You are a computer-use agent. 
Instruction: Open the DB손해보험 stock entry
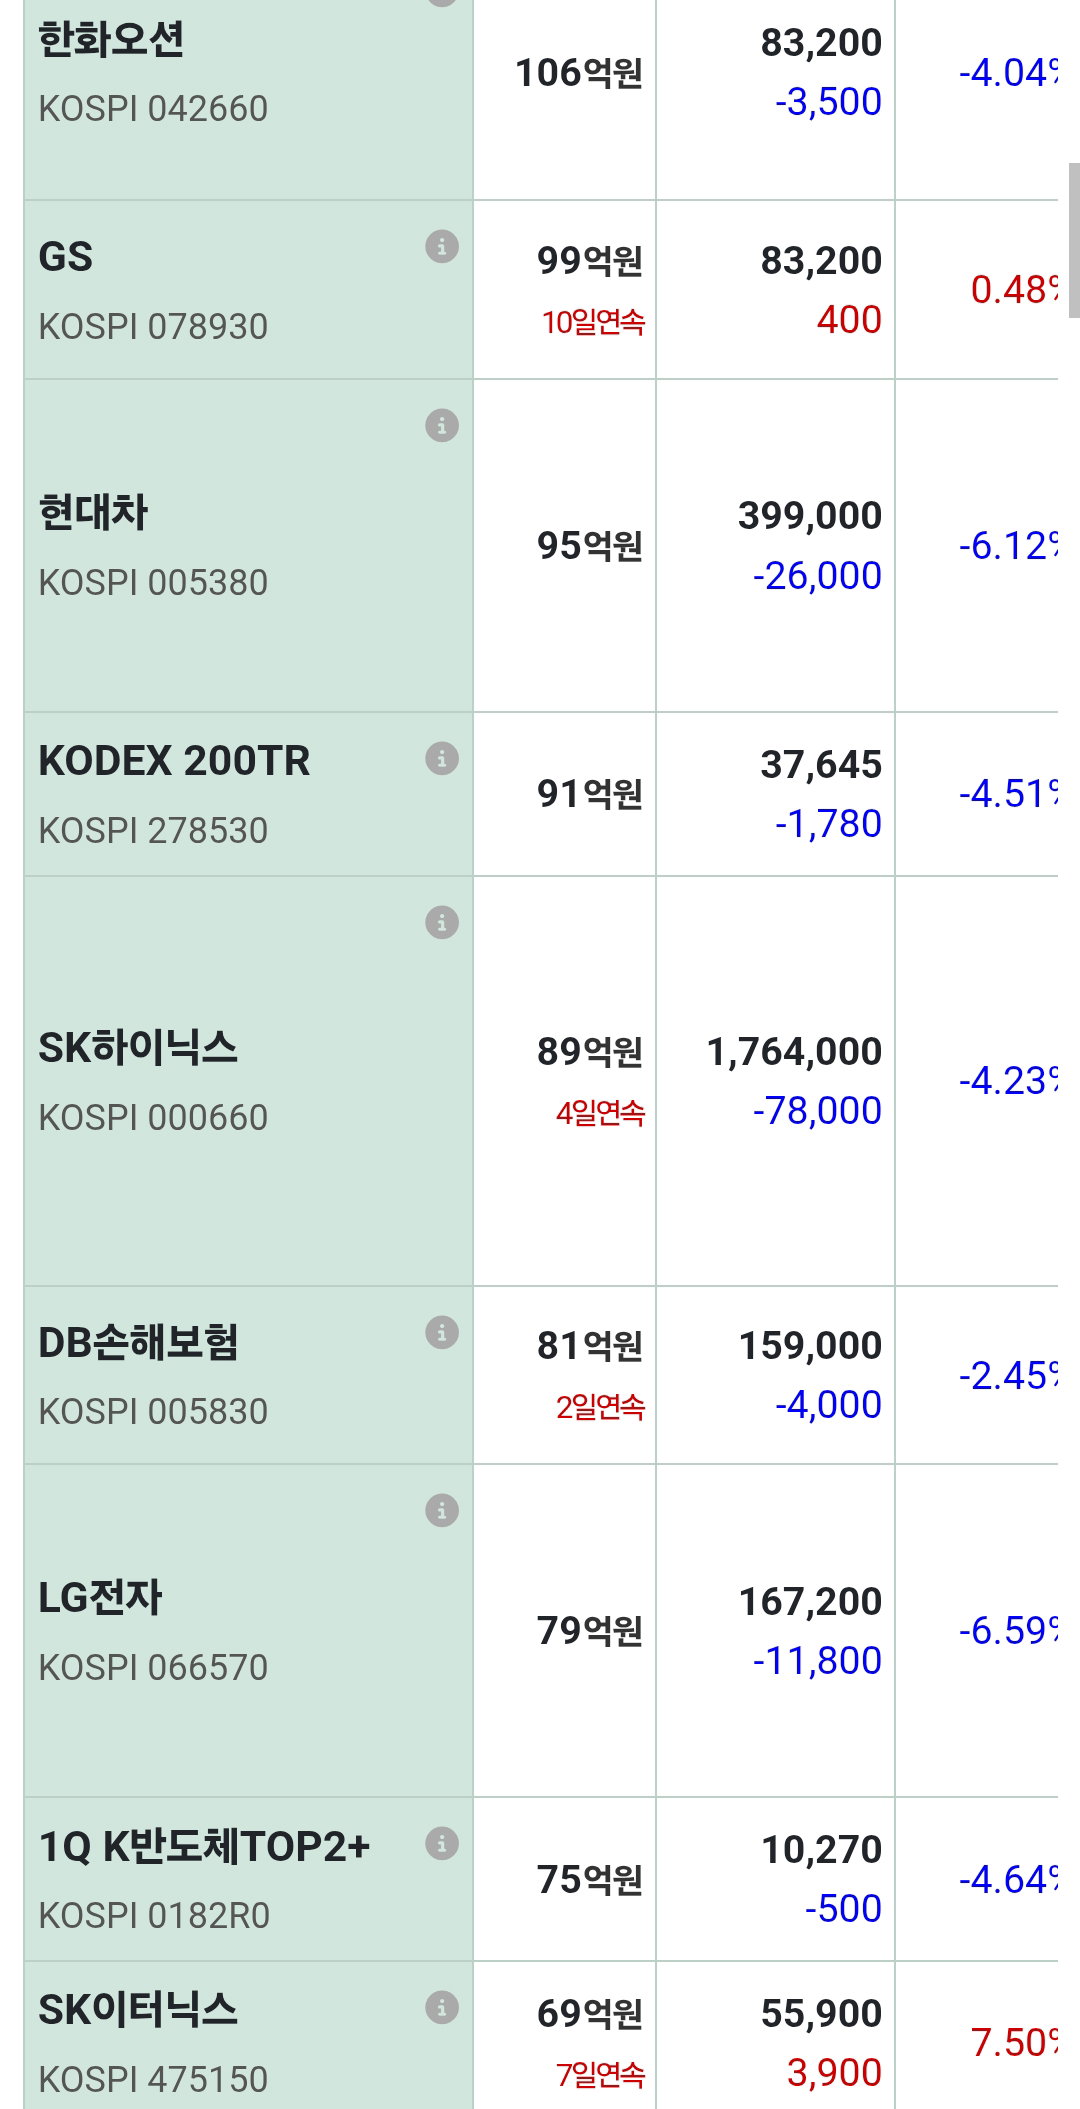138,1343
